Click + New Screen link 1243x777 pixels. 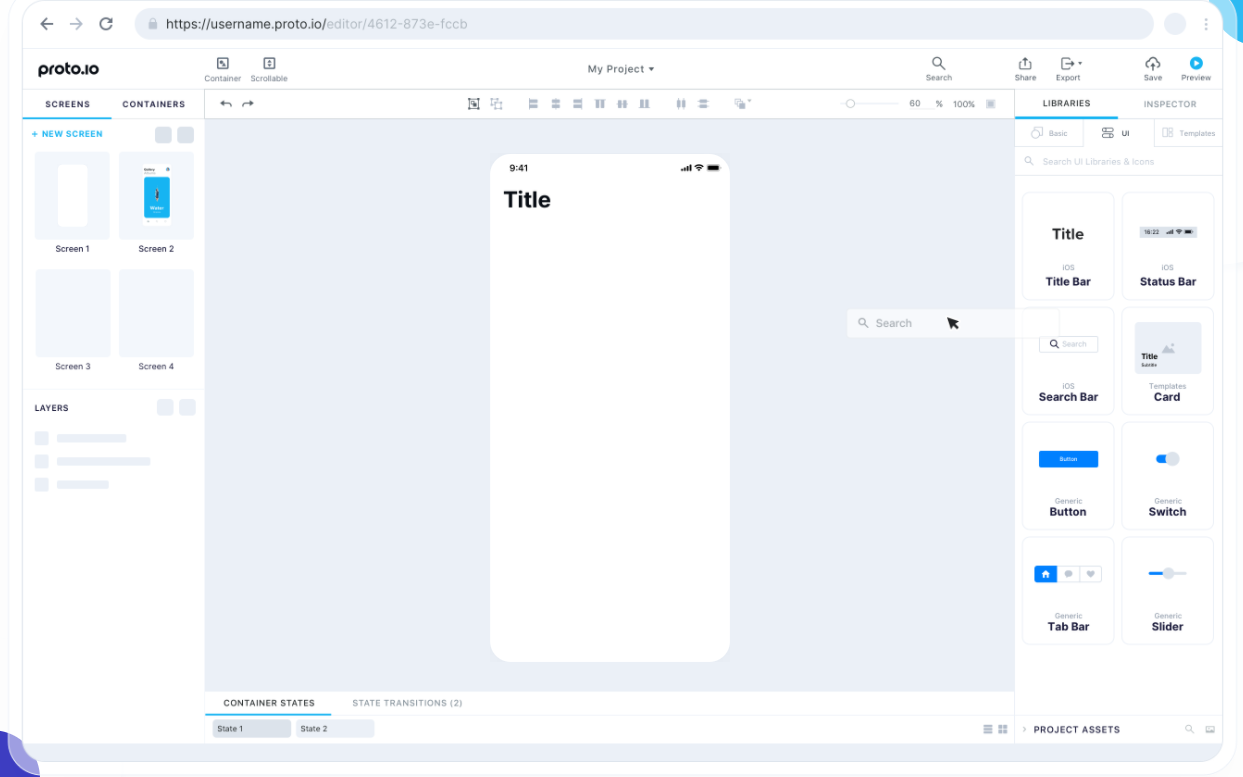point(67,134)
